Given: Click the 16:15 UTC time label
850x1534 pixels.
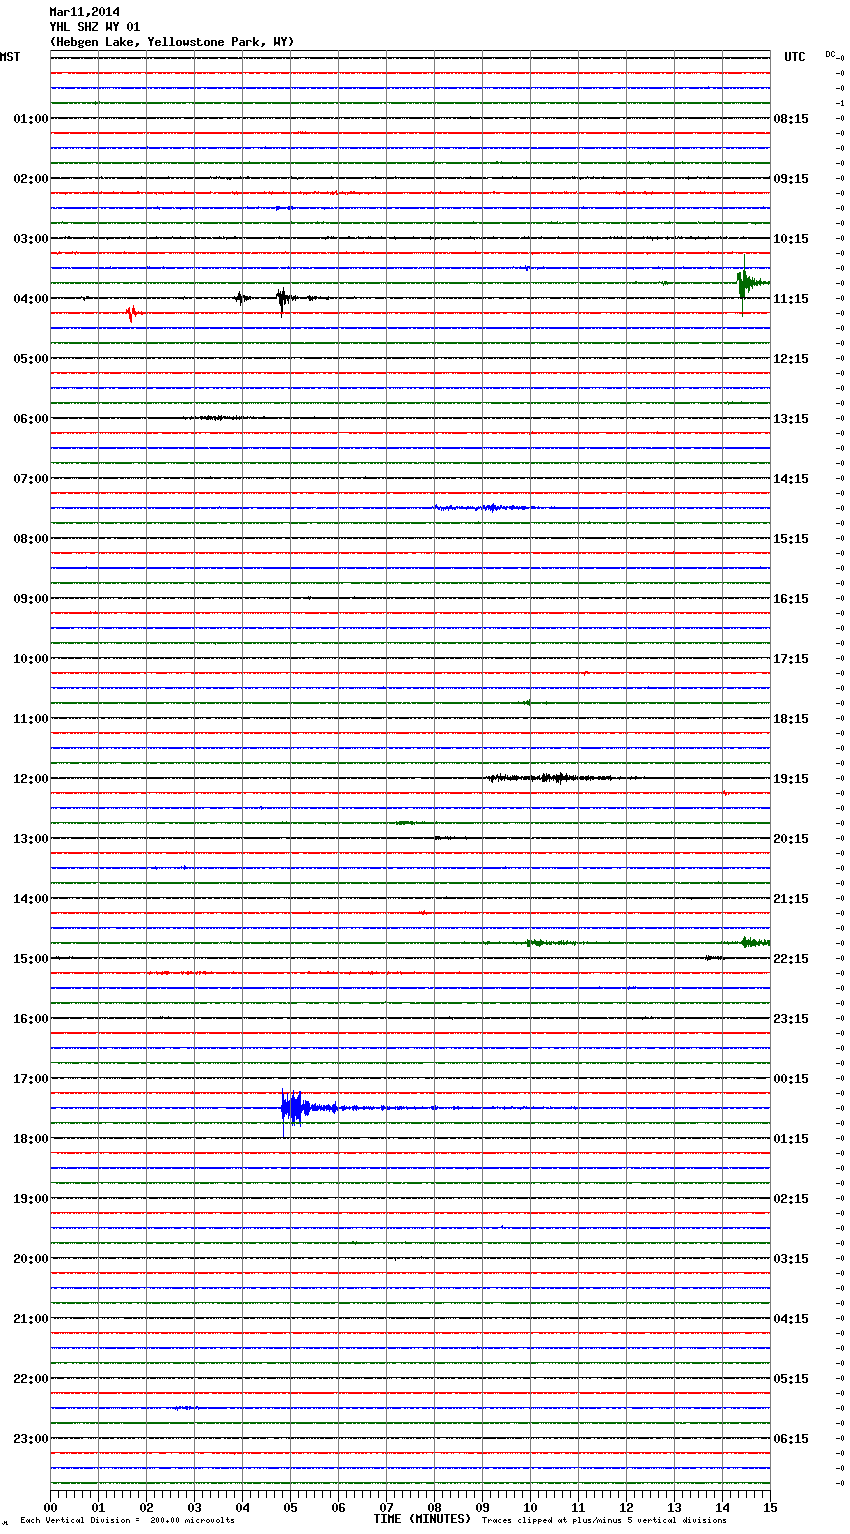Looking at the screenshot, I should tap(791, 599).
